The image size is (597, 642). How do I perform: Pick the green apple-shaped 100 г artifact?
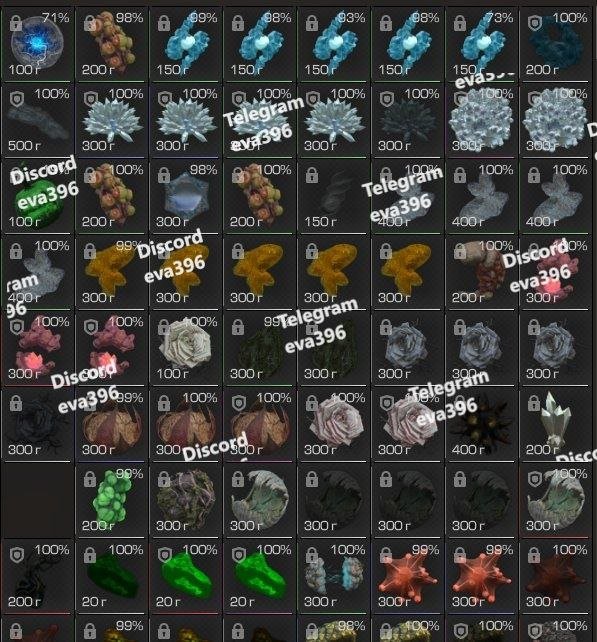point(37,196)
